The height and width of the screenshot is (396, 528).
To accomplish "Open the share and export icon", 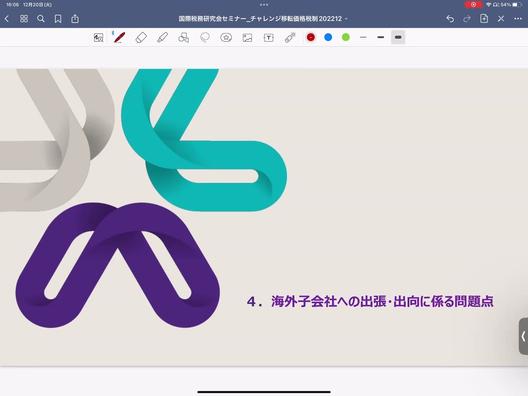I will tap(75, 19).
